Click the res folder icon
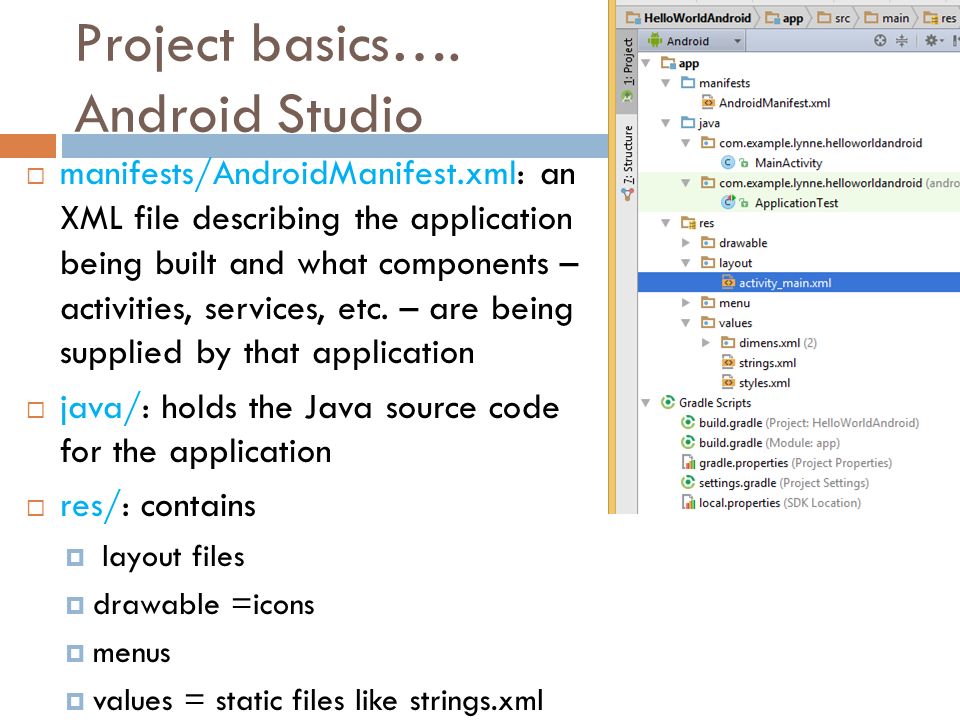The image size is (960, 720). (688, 223)
